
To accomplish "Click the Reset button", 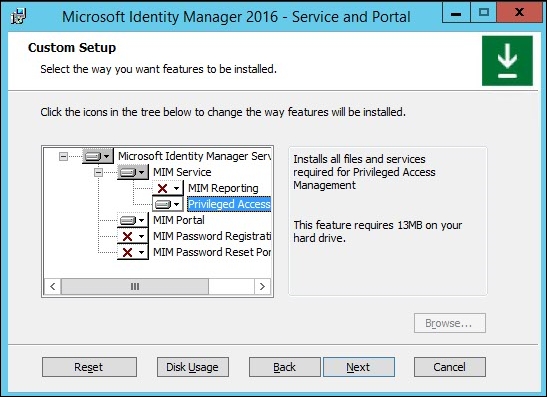I will (x=89, y=367).
